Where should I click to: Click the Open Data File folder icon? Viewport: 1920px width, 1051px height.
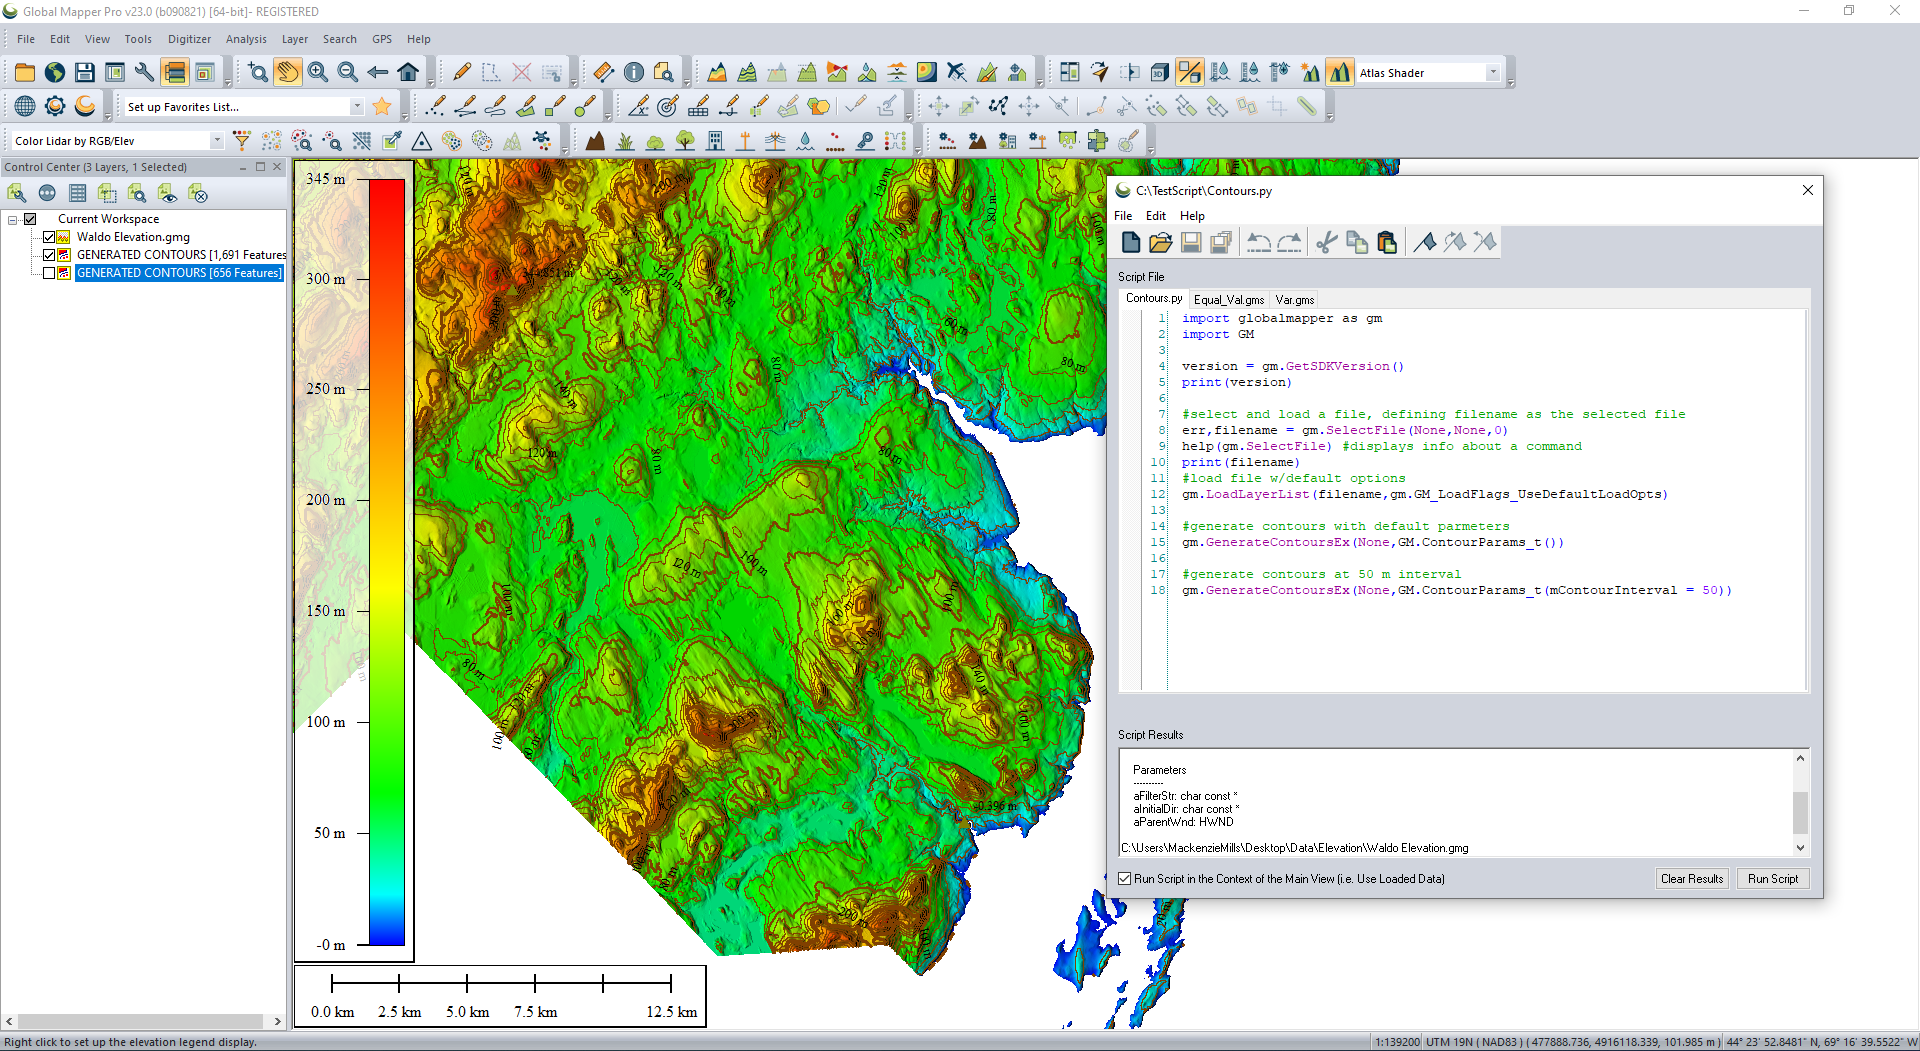[x=25, y=72]
